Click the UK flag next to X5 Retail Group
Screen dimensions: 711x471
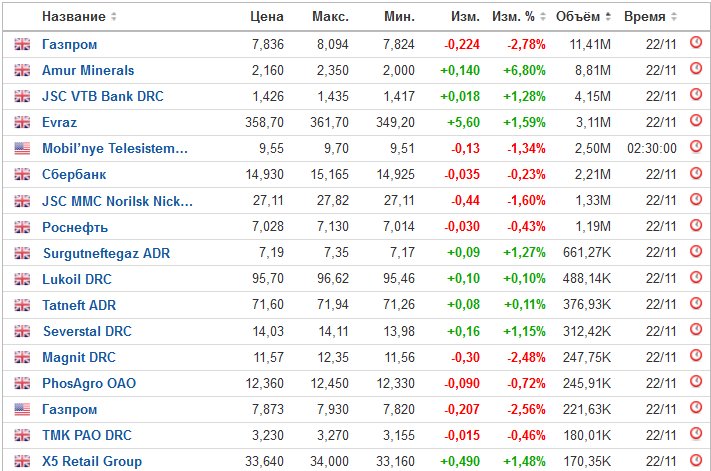click(22, 461)
